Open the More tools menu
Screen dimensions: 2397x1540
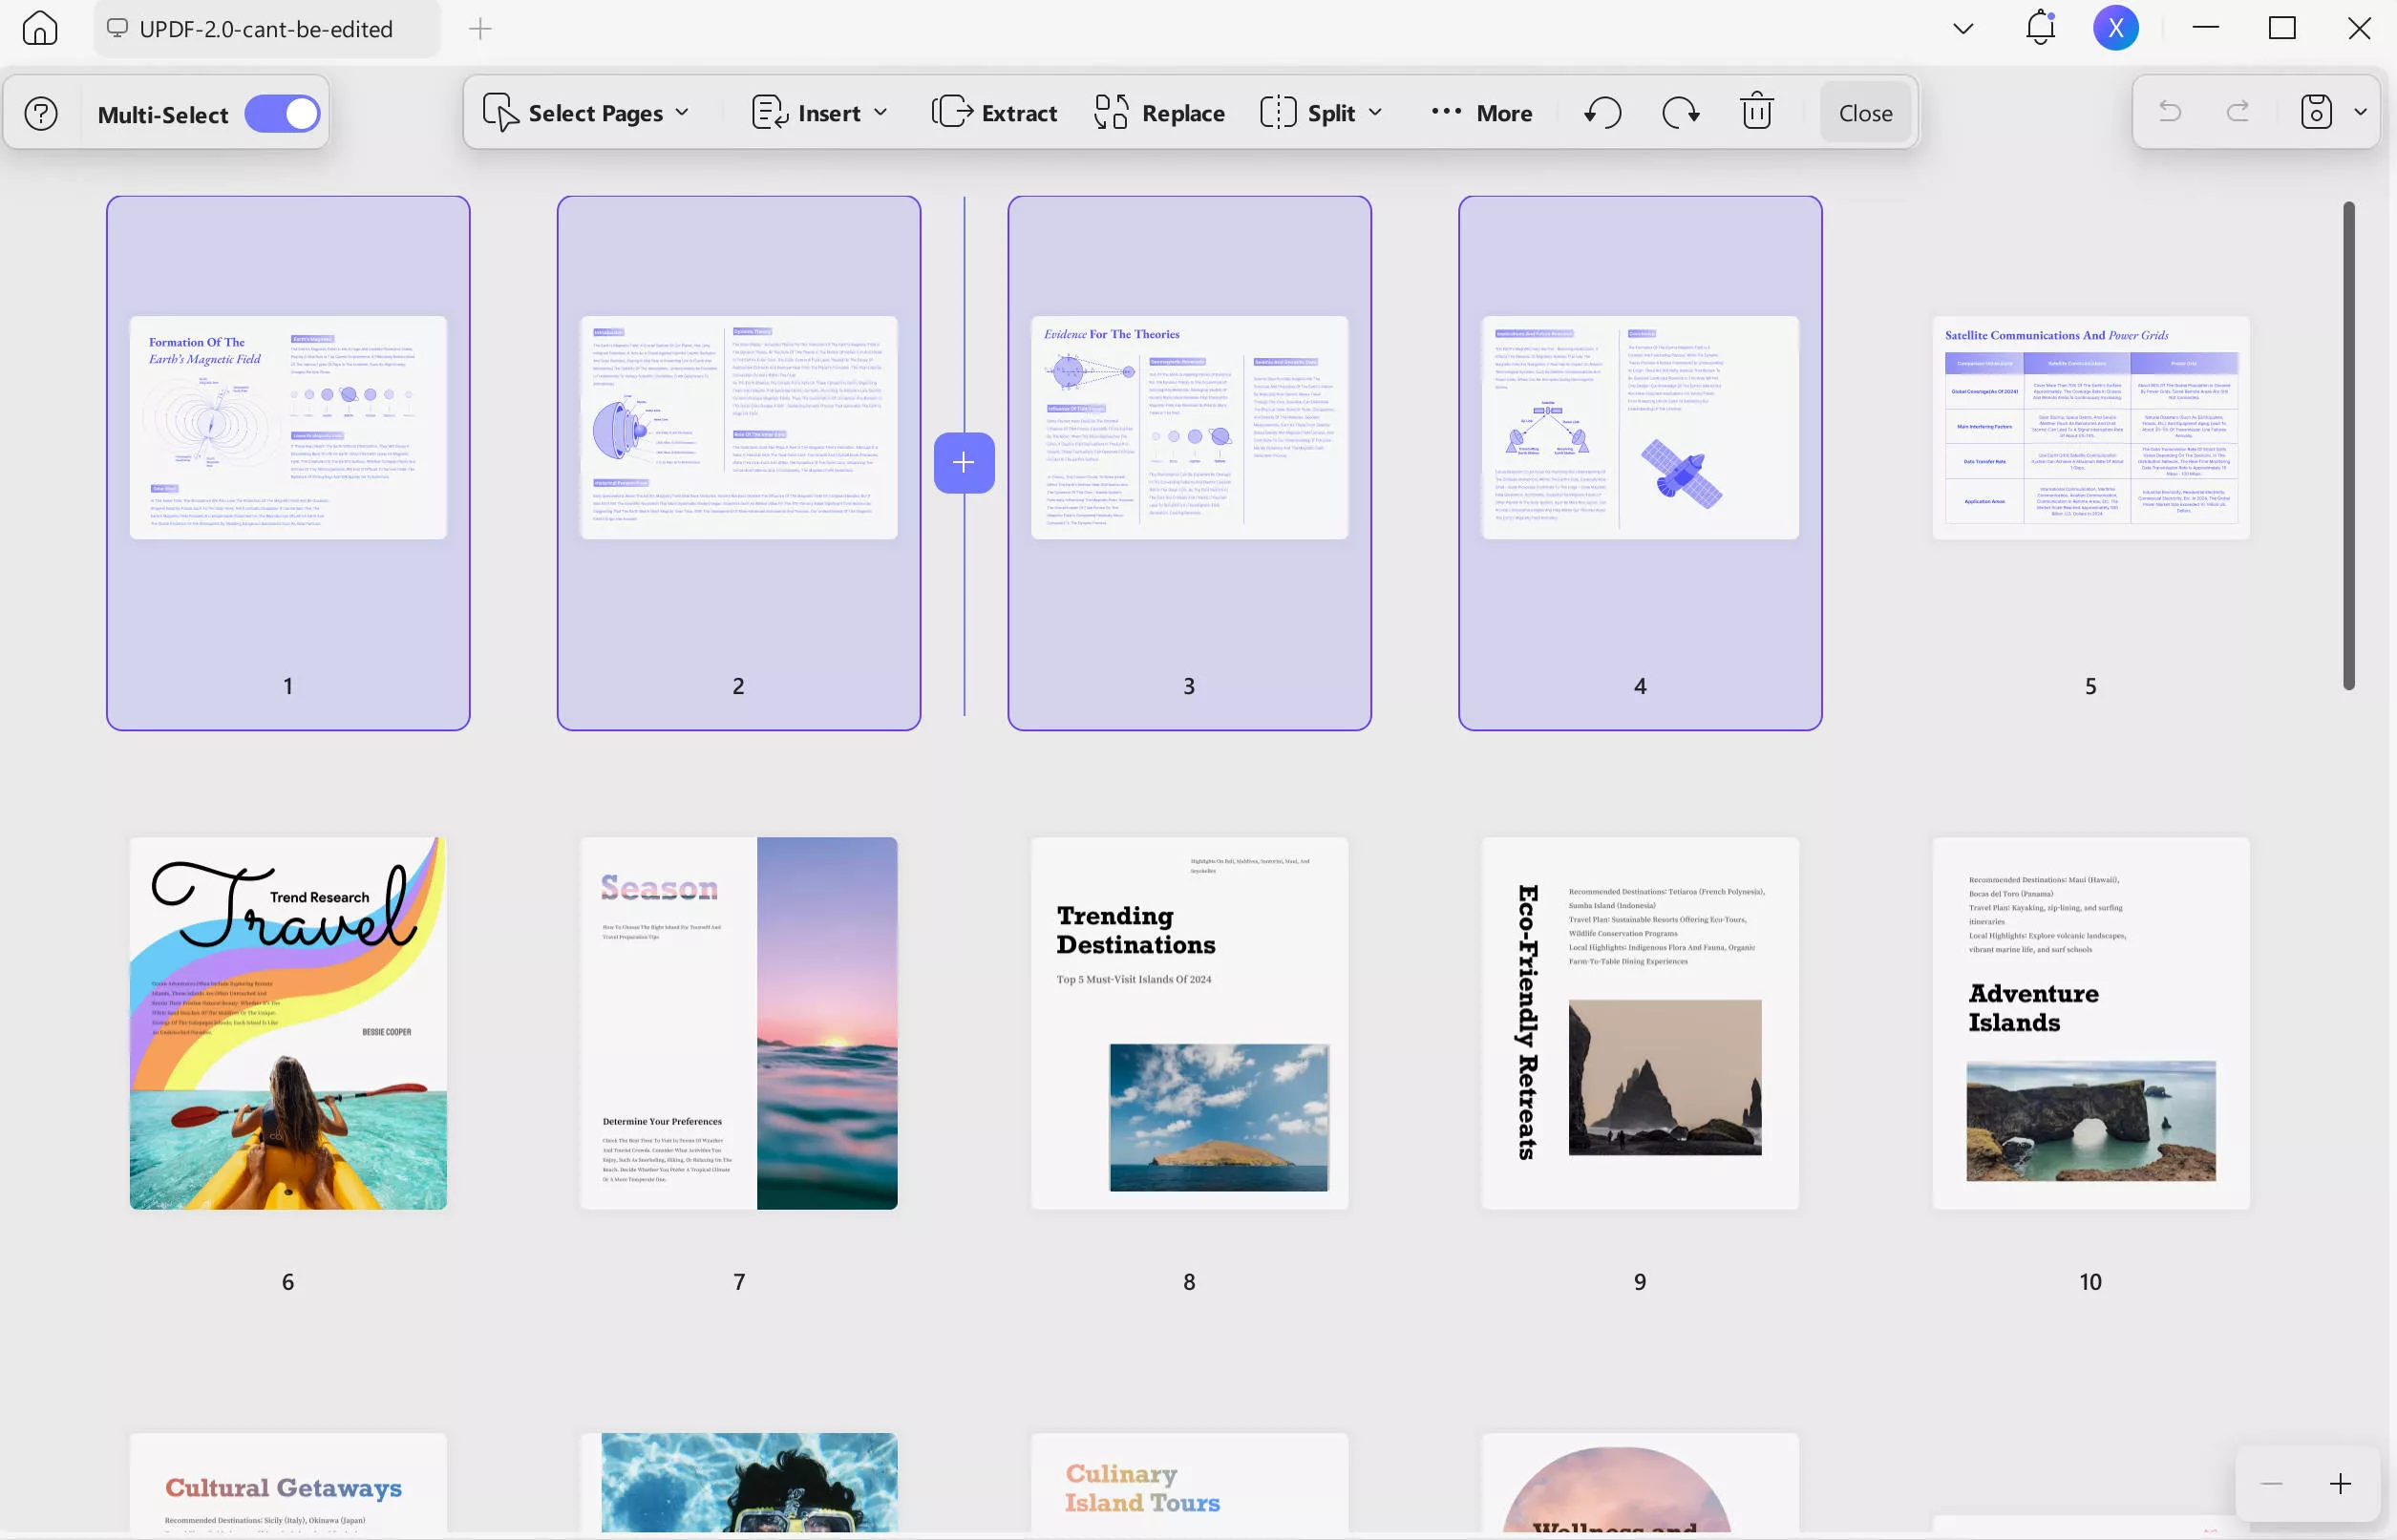pos(1482,113)
